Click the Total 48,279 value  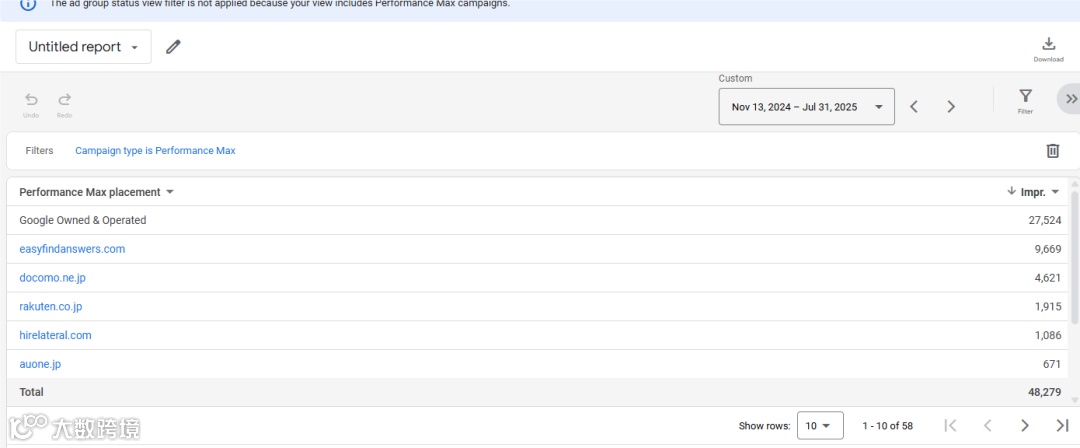click(1044, 392)
